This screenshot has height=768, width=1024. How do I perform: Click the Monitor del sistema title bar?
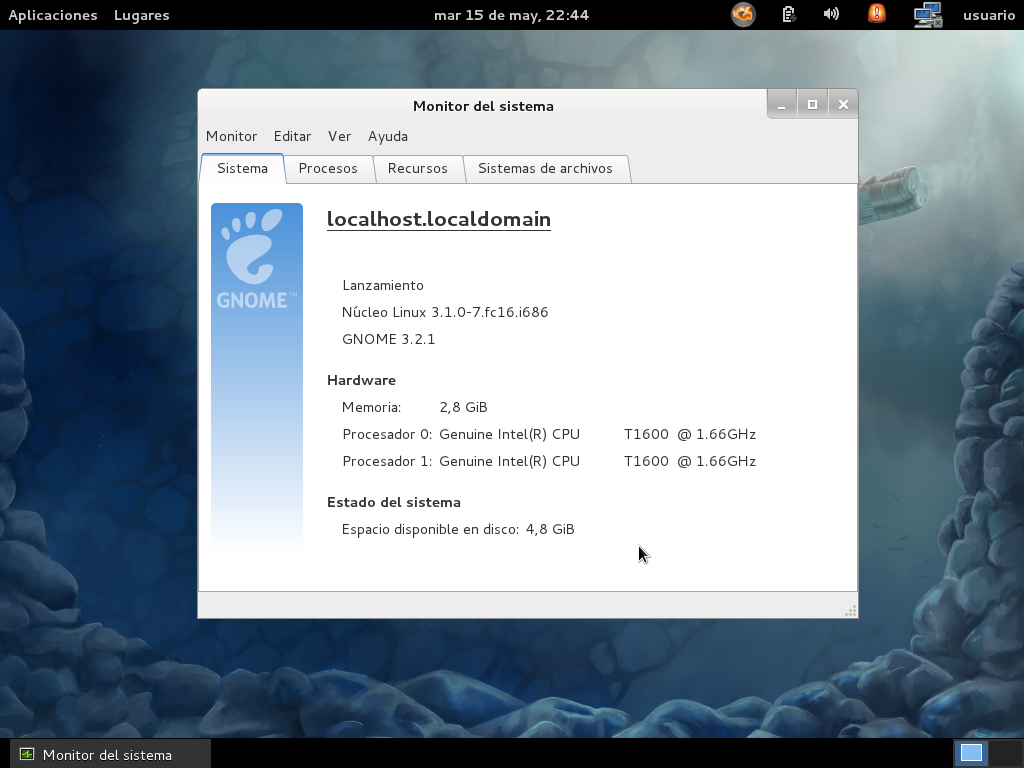483,106
